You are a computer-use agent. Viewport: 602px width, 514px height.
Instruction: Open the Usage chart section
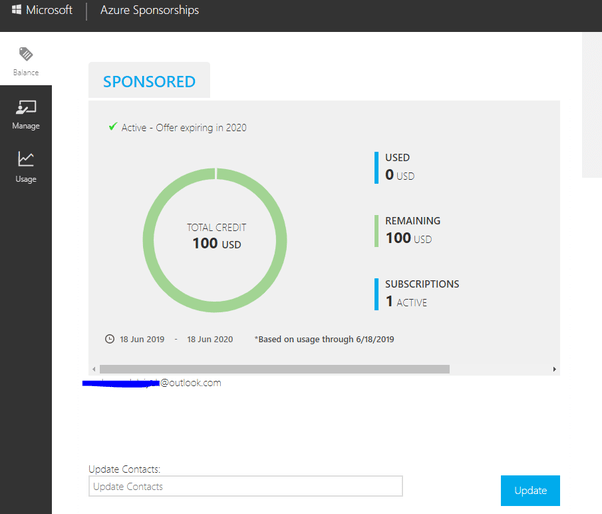click(26, 167)
